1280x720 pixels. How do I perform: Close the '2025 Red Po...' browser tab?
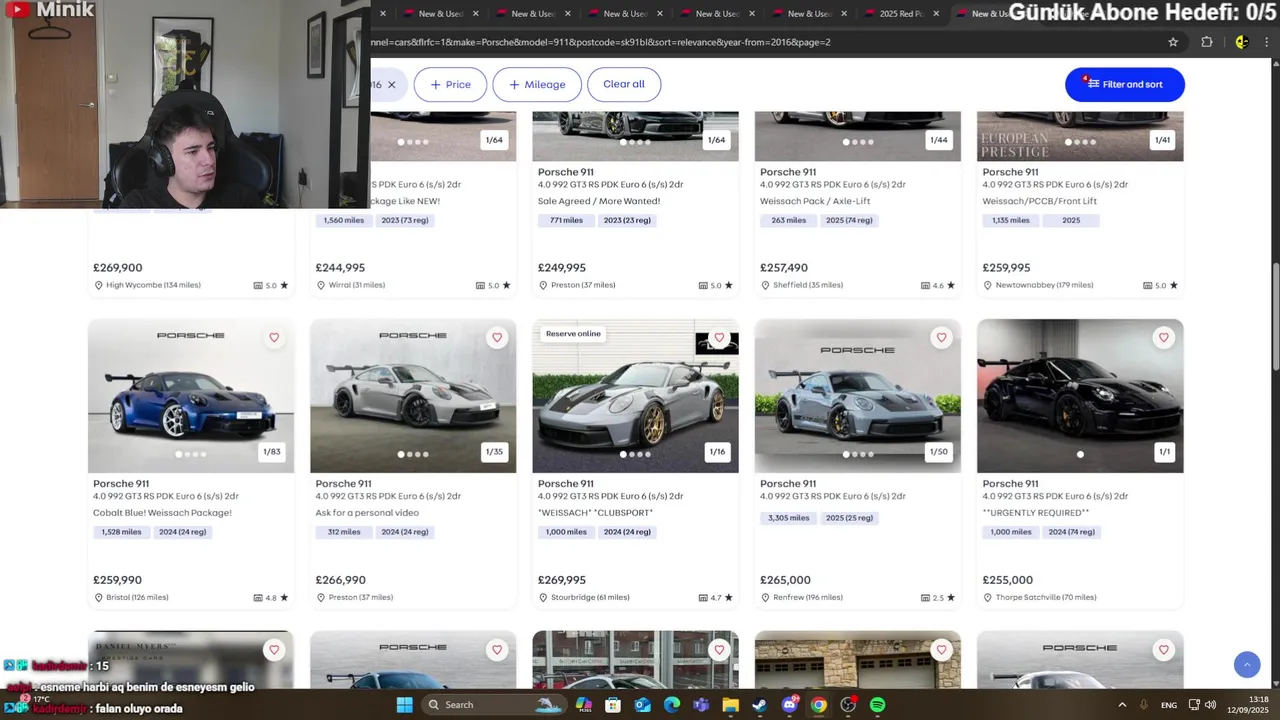click(x=937, y=14)
